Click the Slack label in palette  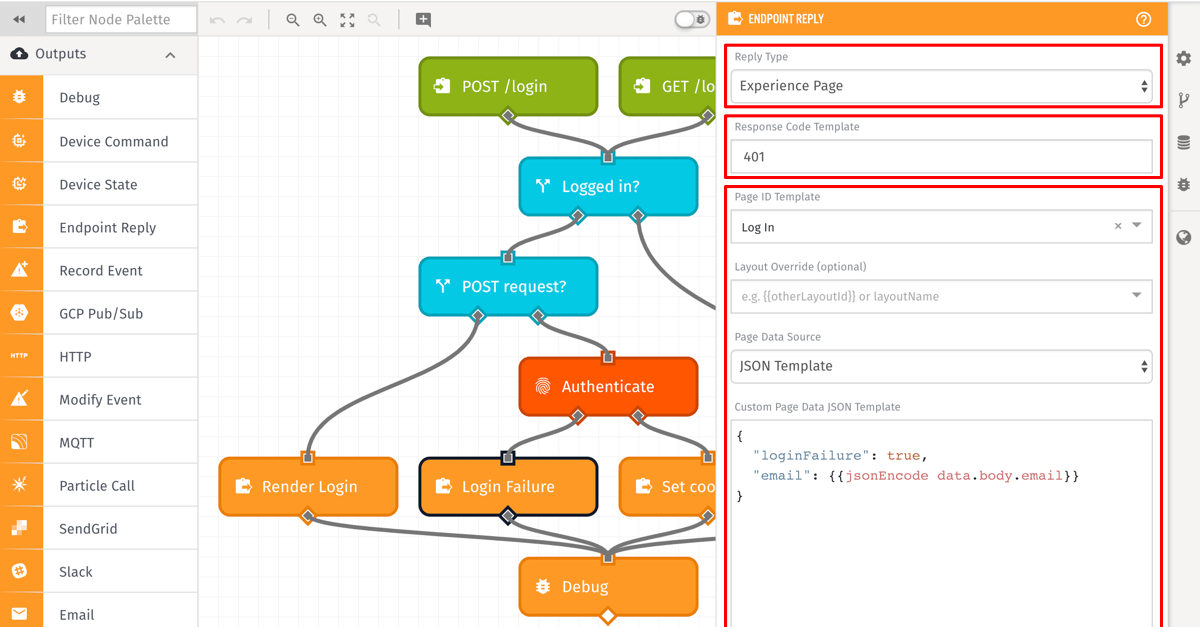click(76, 571)
